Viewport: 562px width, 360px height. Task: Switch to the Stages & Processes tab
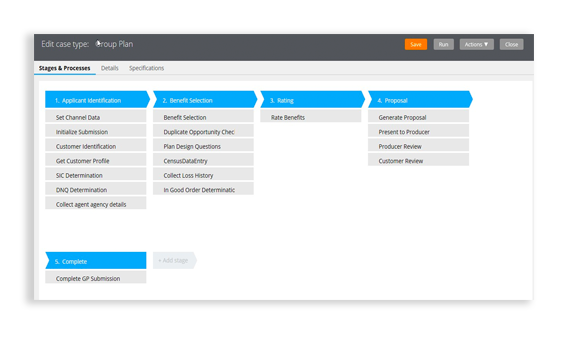click(65, 68)
